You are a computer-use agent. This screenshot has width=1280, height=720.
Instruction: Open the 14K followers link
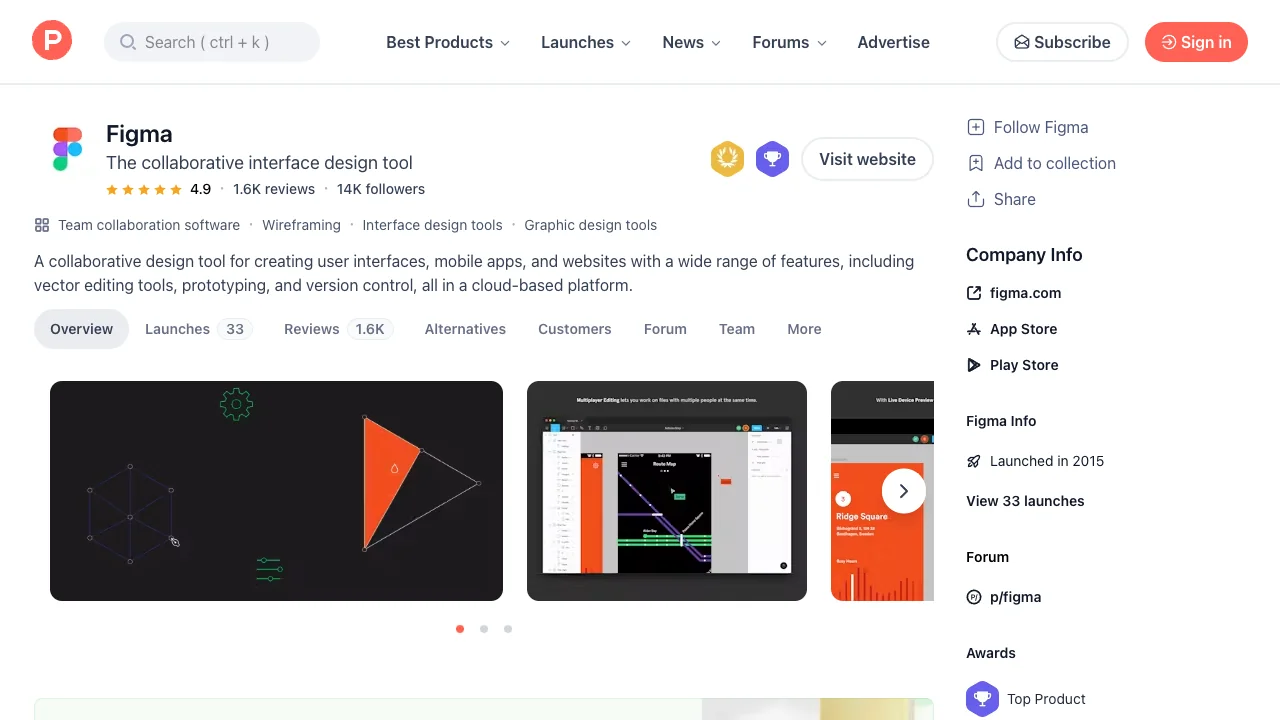[x=381, y=189]
